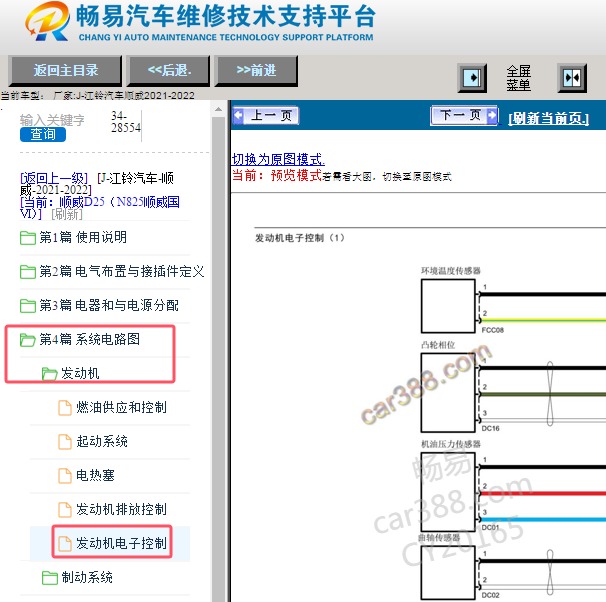Click 返回上一级 link

click(54, 179)
